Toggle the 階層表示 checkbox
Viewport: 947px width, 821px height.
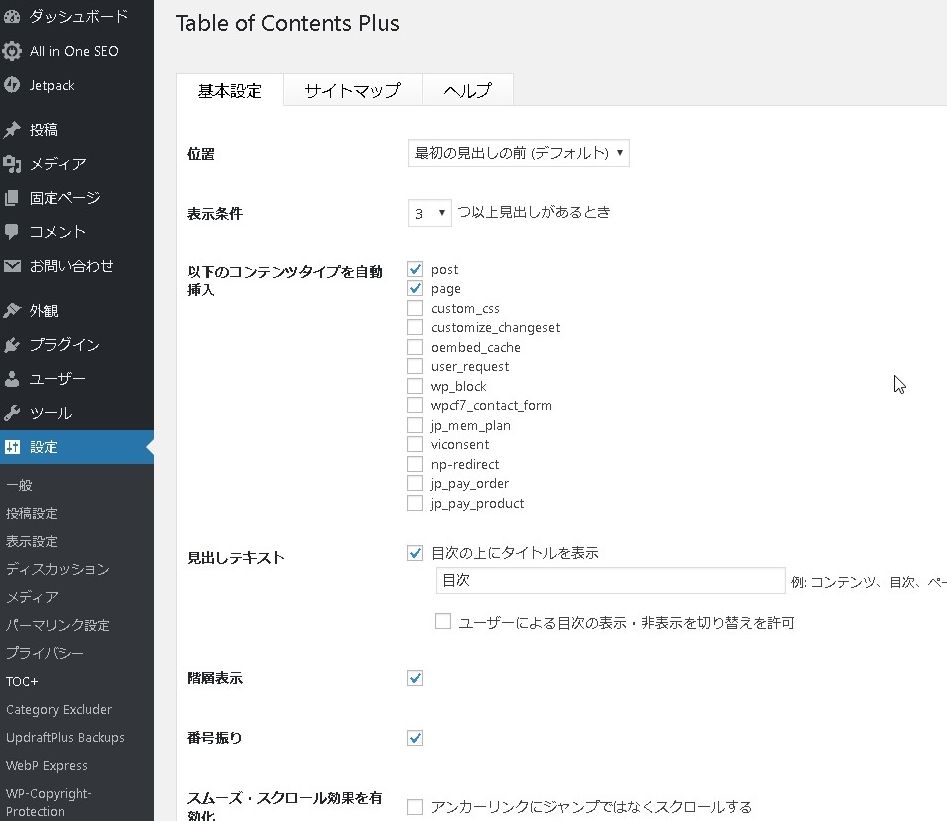coord(415,678)
